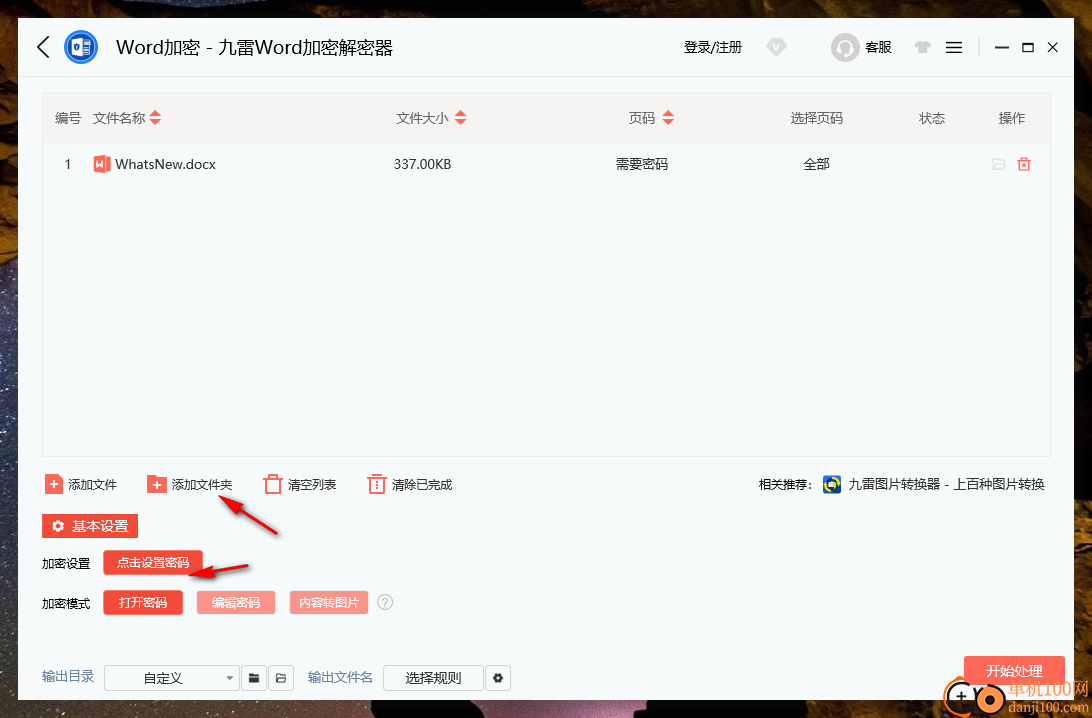Select the WhatsNew.docx file name
Screen dimensions: 1092x718
[166, 164]
